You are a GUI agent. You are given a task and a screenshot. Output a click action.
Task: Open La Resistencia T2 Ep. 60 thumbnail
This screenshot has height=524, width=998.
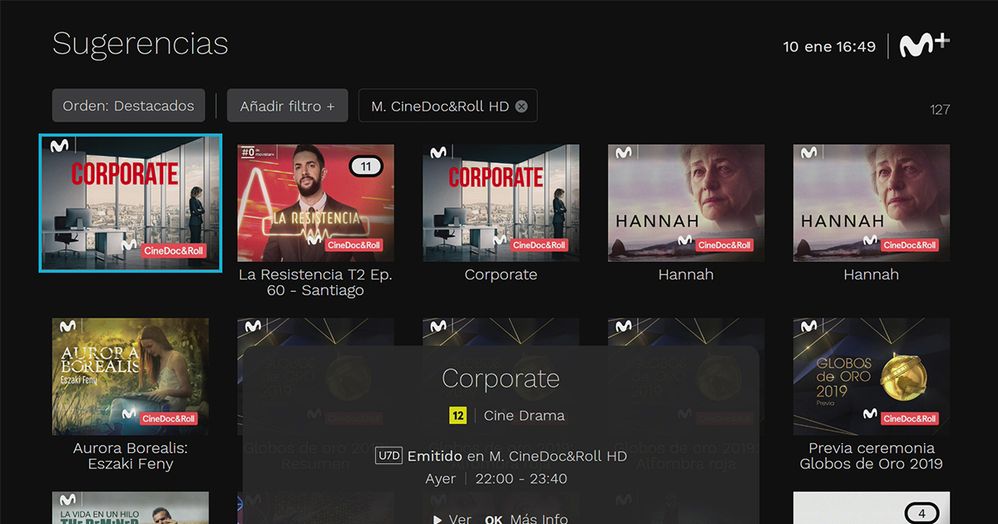click(316, 203)
